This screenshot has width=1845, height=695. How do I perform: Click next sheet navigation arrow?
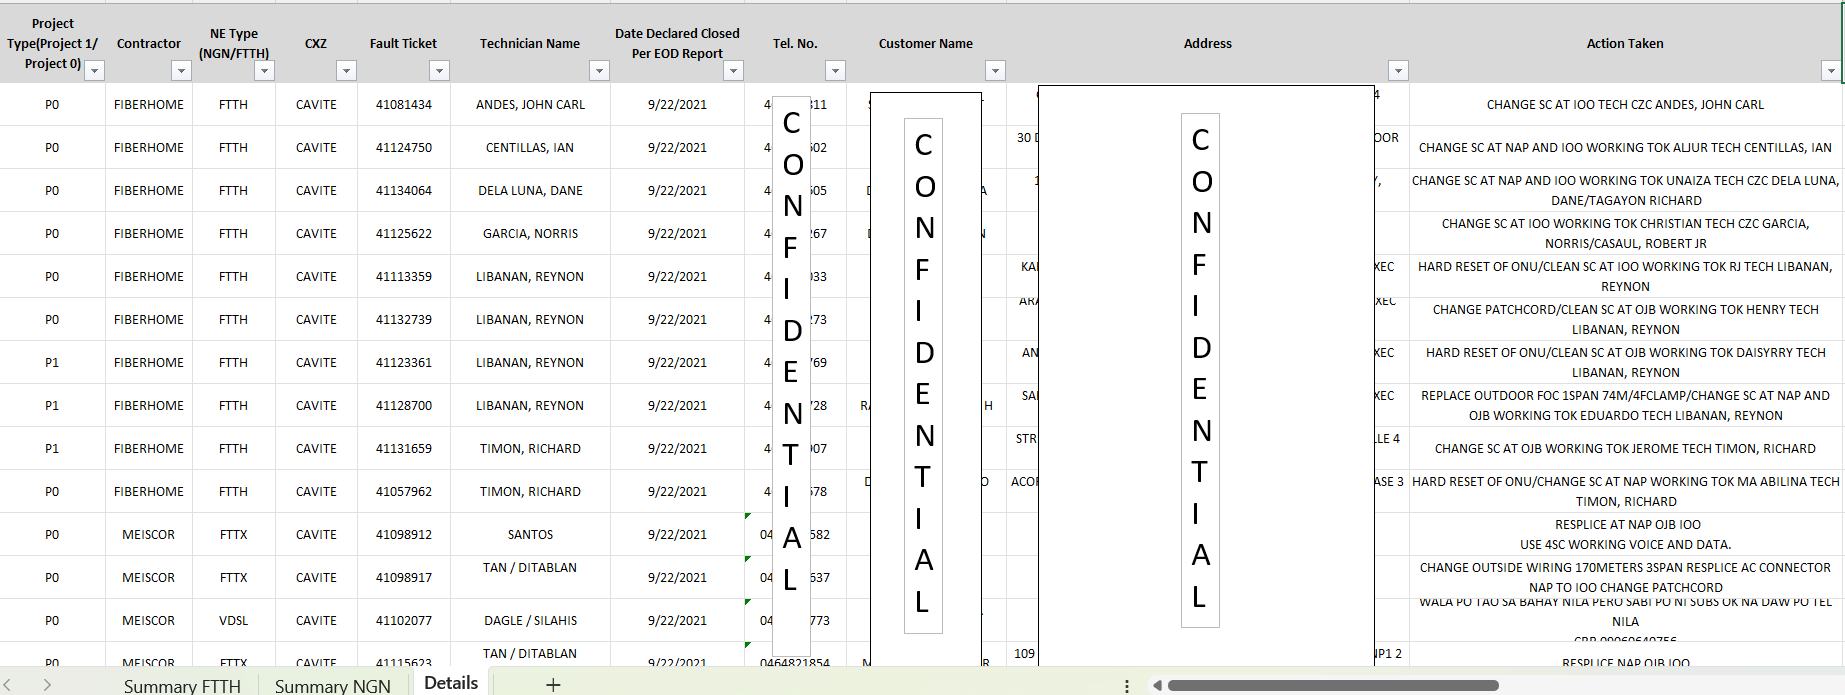(x=47, y=685)
